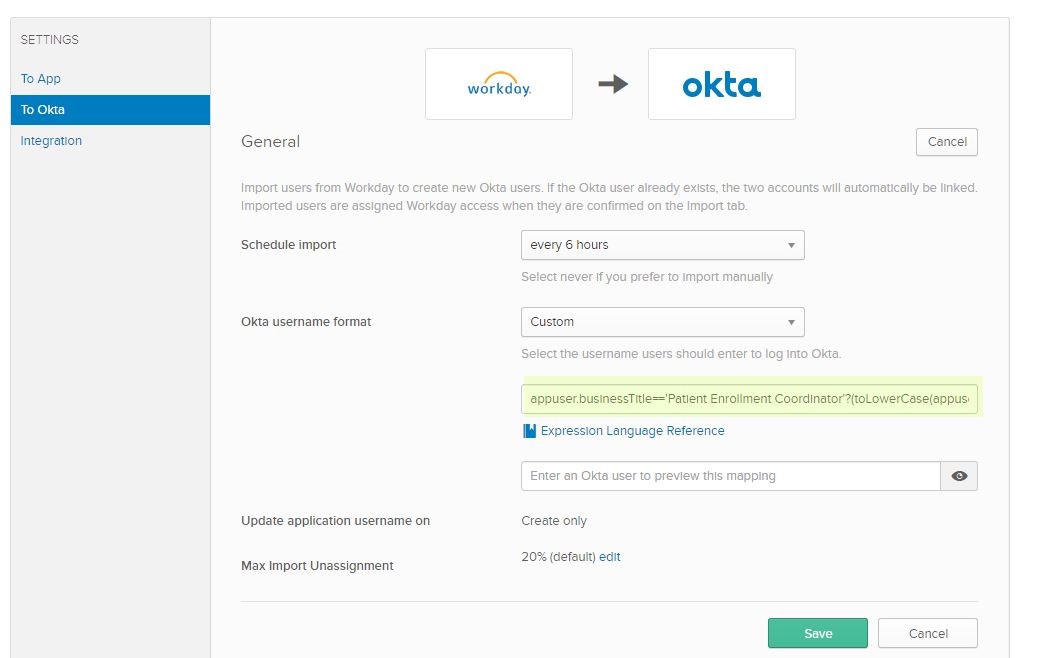Expand the Okta username format dropdown
This screenshot has width=1049, height=658.
[x=662, y=322]
